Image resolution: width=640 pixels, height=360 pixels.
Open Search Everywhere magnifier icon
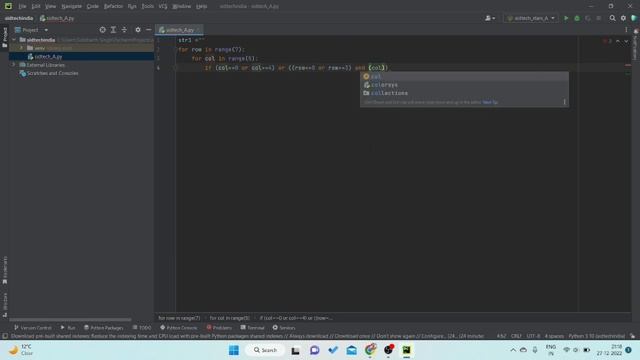612,18
